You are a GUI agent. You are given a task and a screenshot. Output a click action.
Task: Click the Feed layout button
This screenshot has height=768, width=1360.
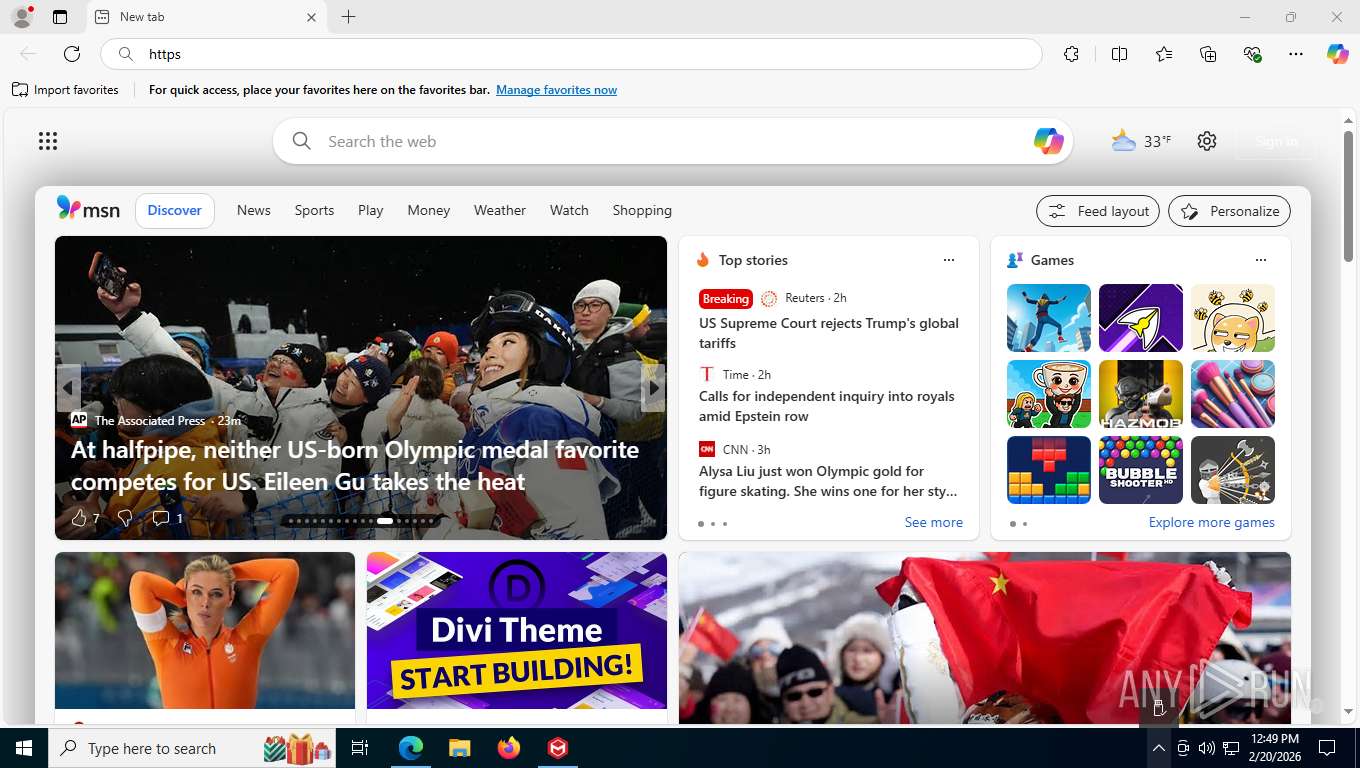click(x=1098, y=211)
